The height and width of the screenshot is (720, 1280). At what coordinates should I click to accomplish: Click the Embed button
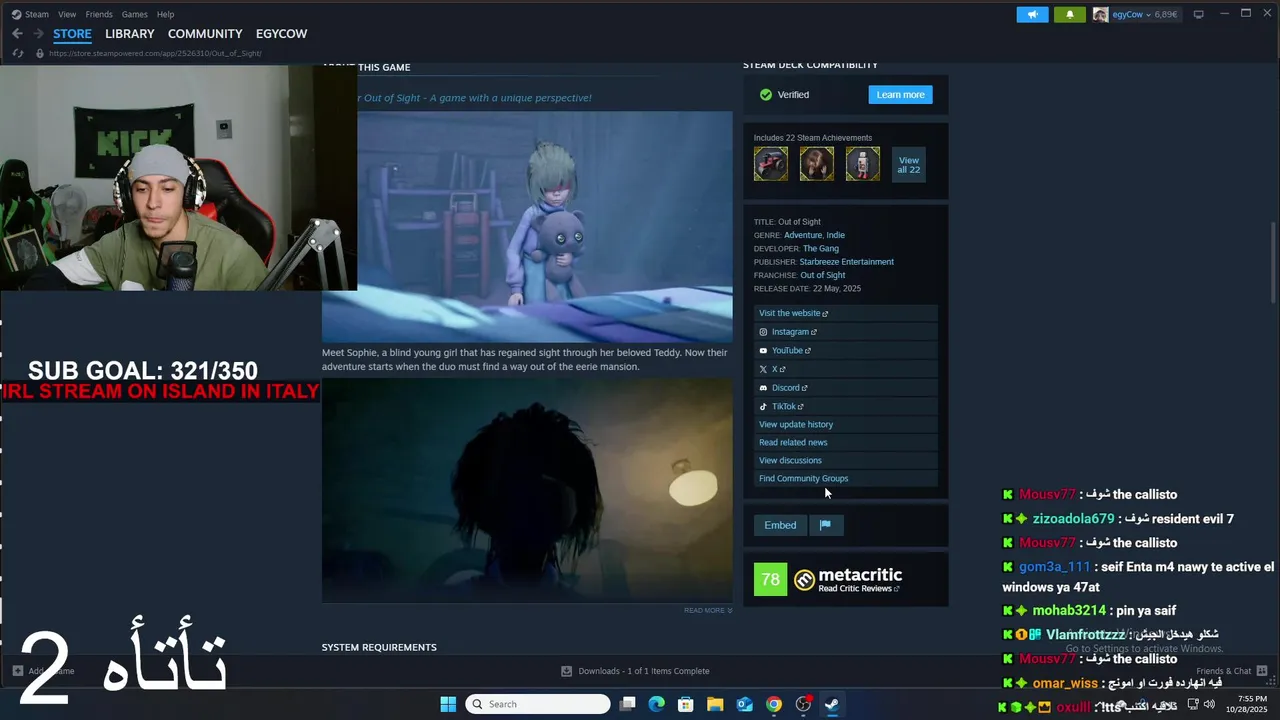tap(780, 525)
